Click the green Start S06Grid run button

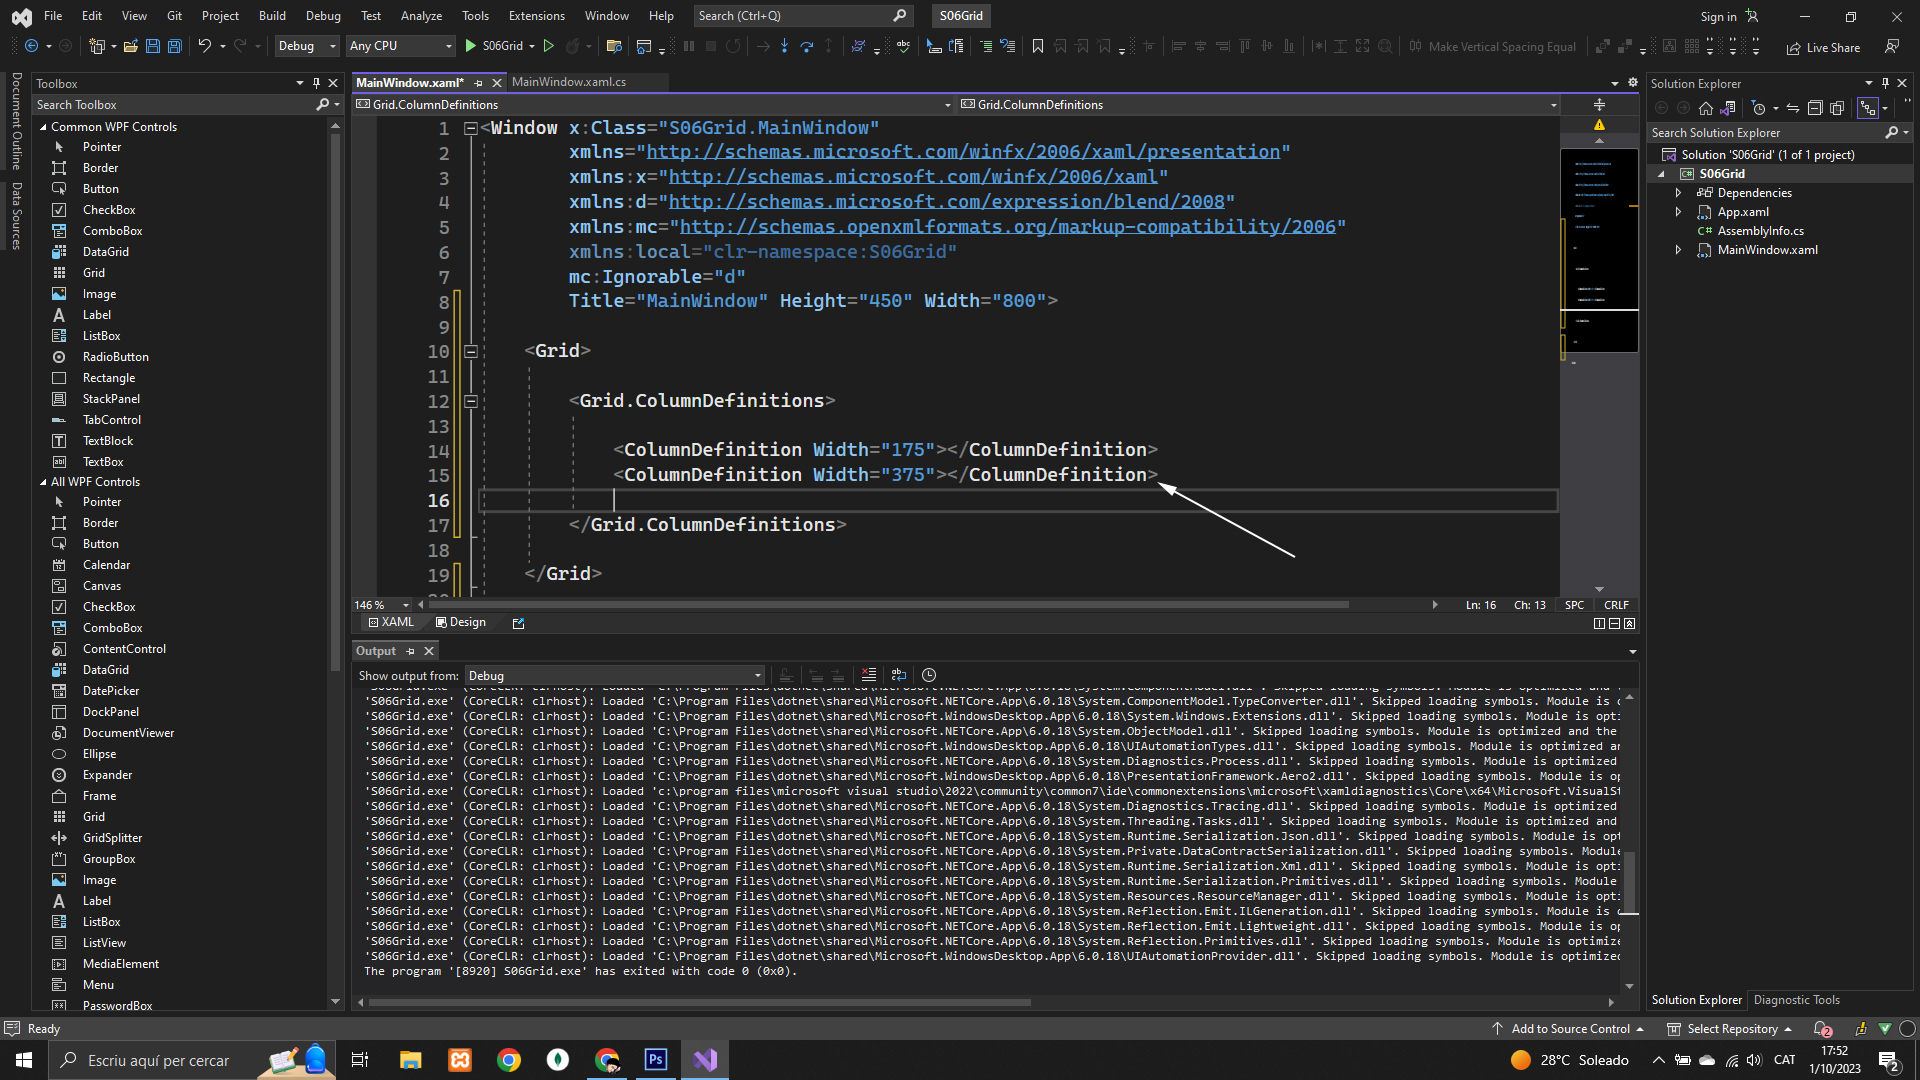click(x=471, y=46)
